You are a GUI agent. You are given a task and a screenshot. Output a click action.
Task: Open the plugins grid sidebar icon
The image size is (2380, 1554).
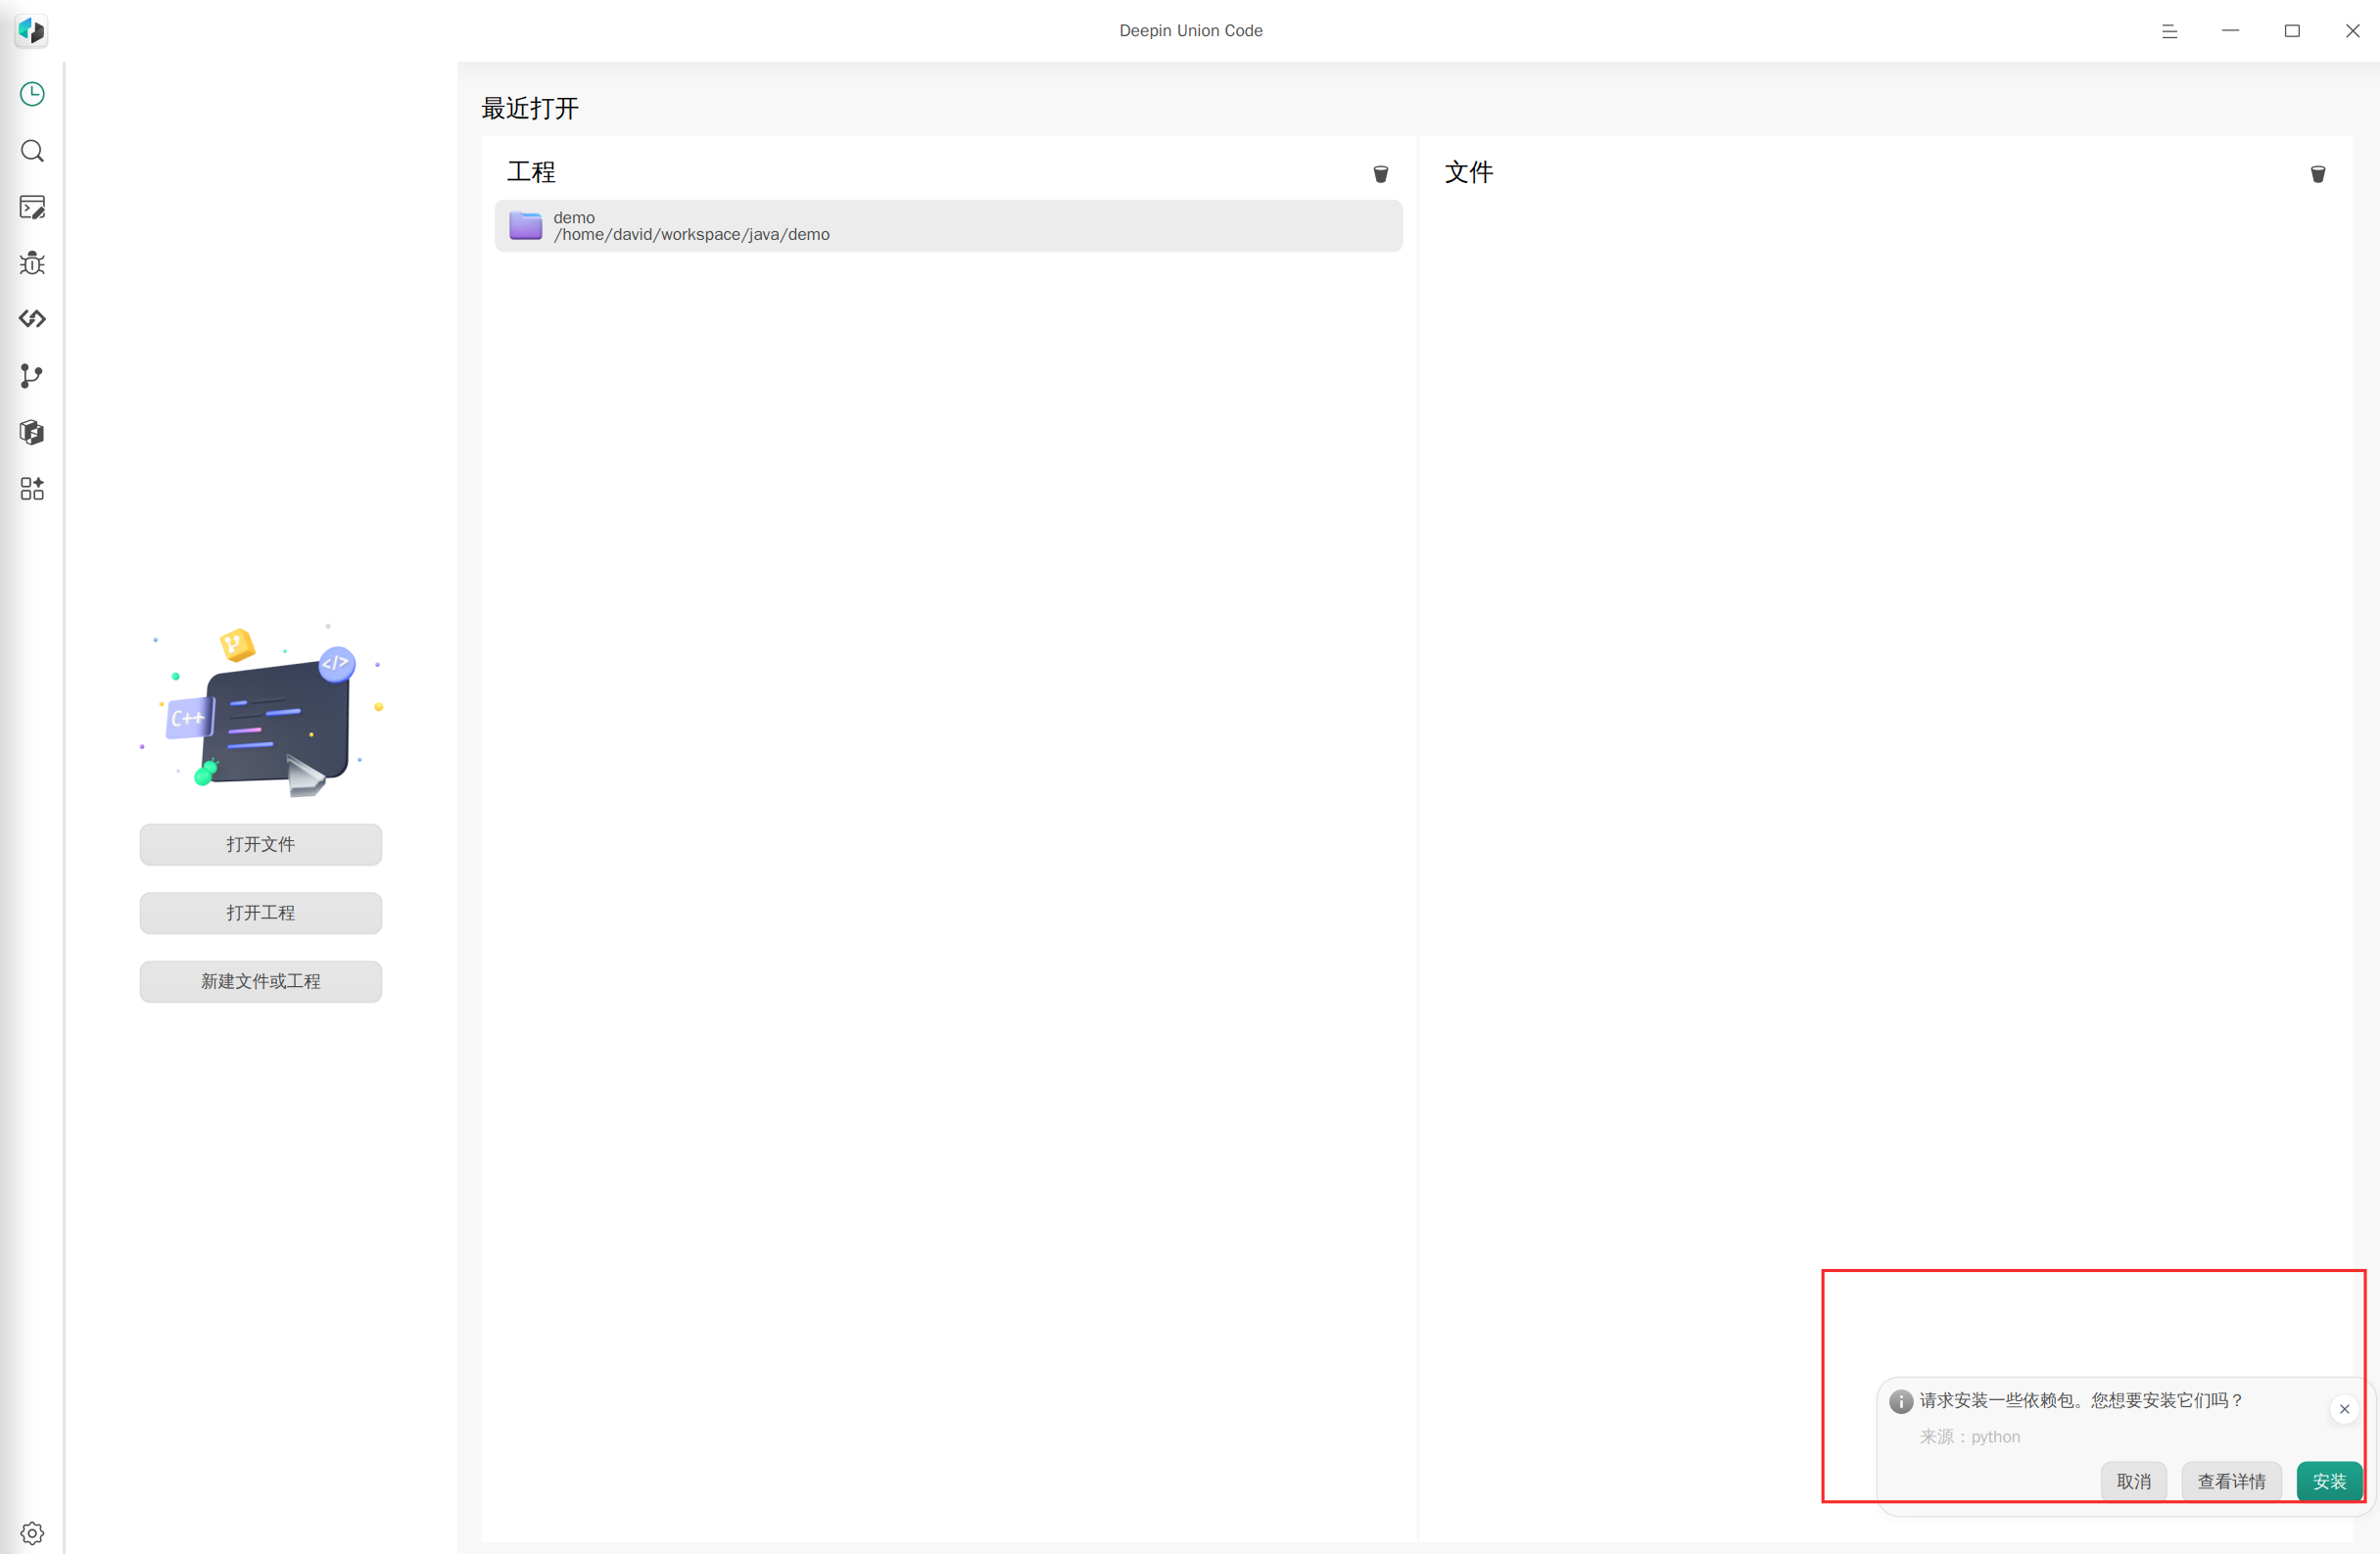click(x=32, y=489)
